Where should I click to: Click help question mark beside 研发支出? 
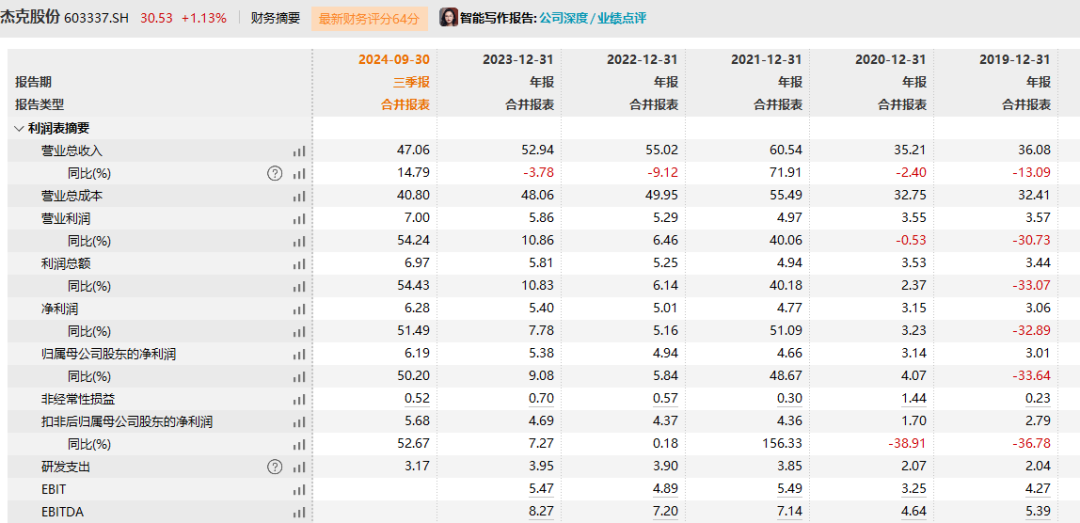coord(275,467)
